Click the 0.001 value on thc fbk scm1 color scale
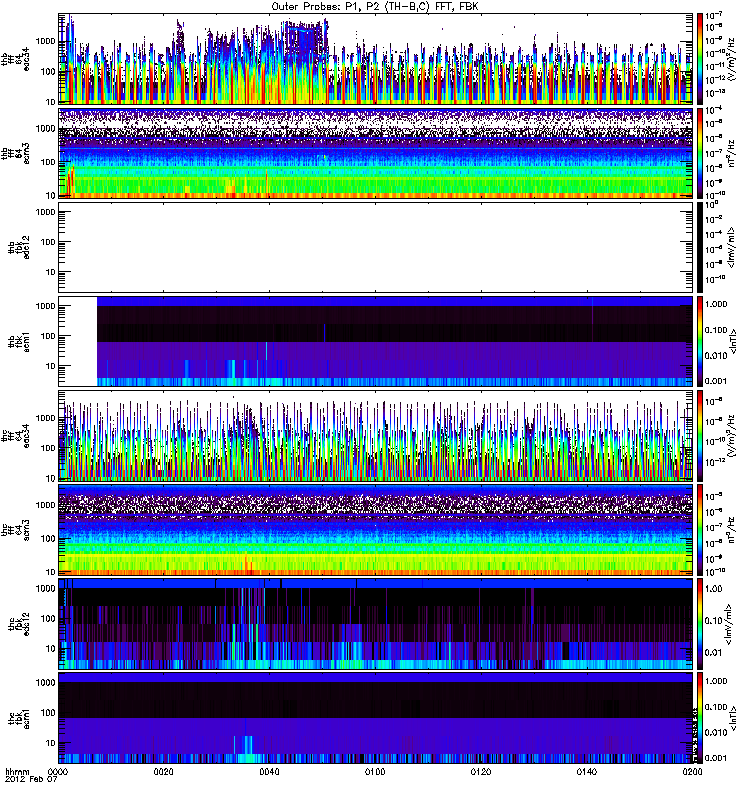 click(x=716, y=758)
